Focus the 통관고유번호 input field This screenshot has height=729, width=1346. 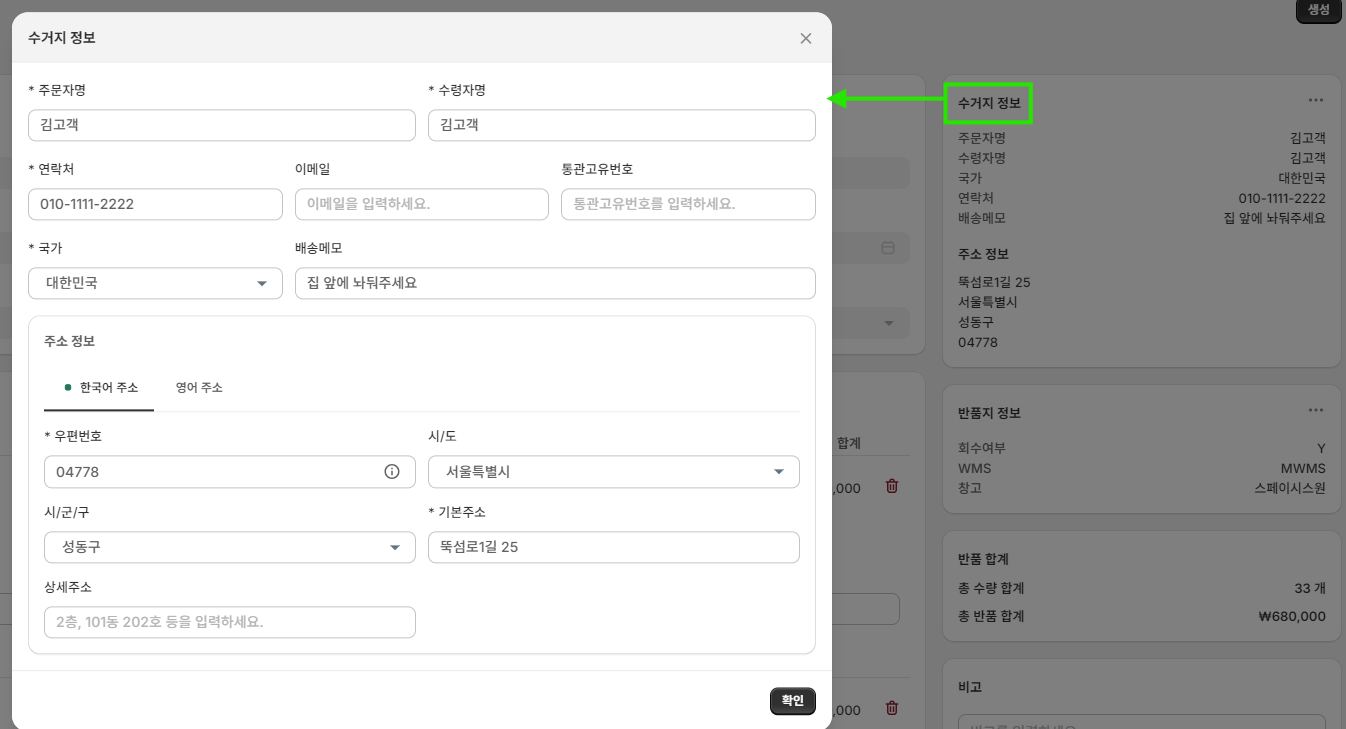pos(688,204)
